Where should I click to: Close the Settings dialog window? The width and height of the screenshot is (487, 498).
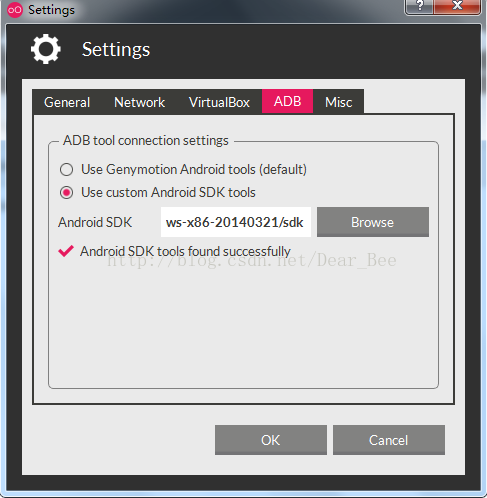[457, 6]
